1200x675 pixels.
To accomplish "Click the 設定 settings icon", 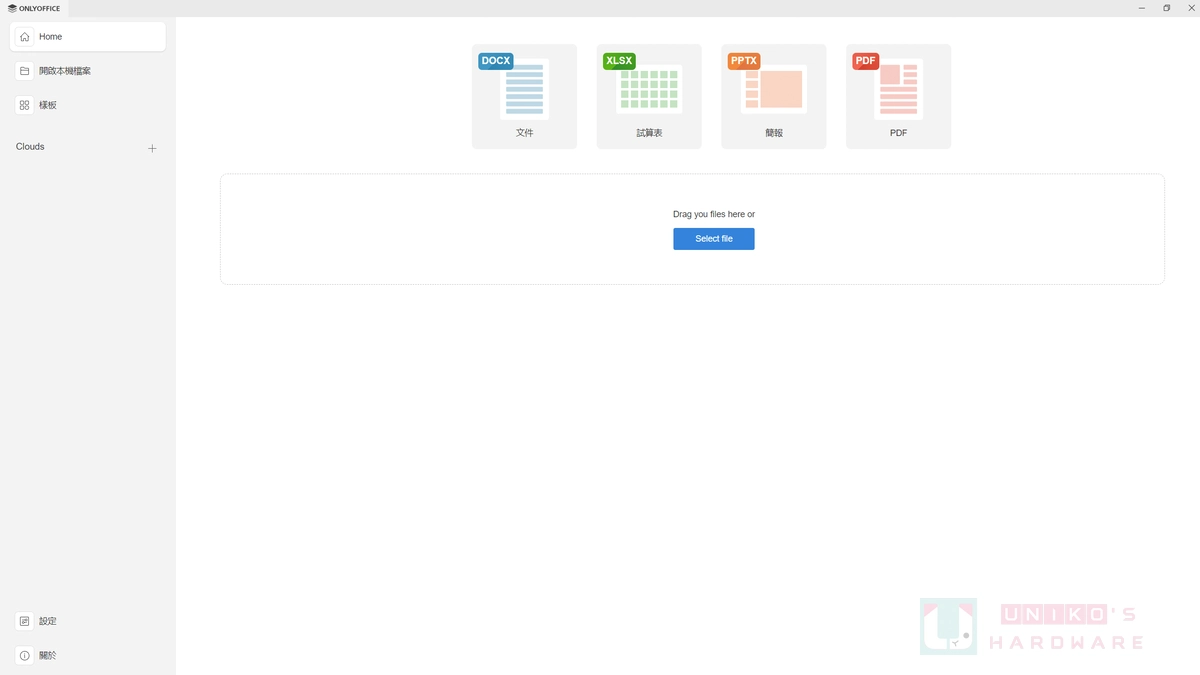I will point(25,621).
